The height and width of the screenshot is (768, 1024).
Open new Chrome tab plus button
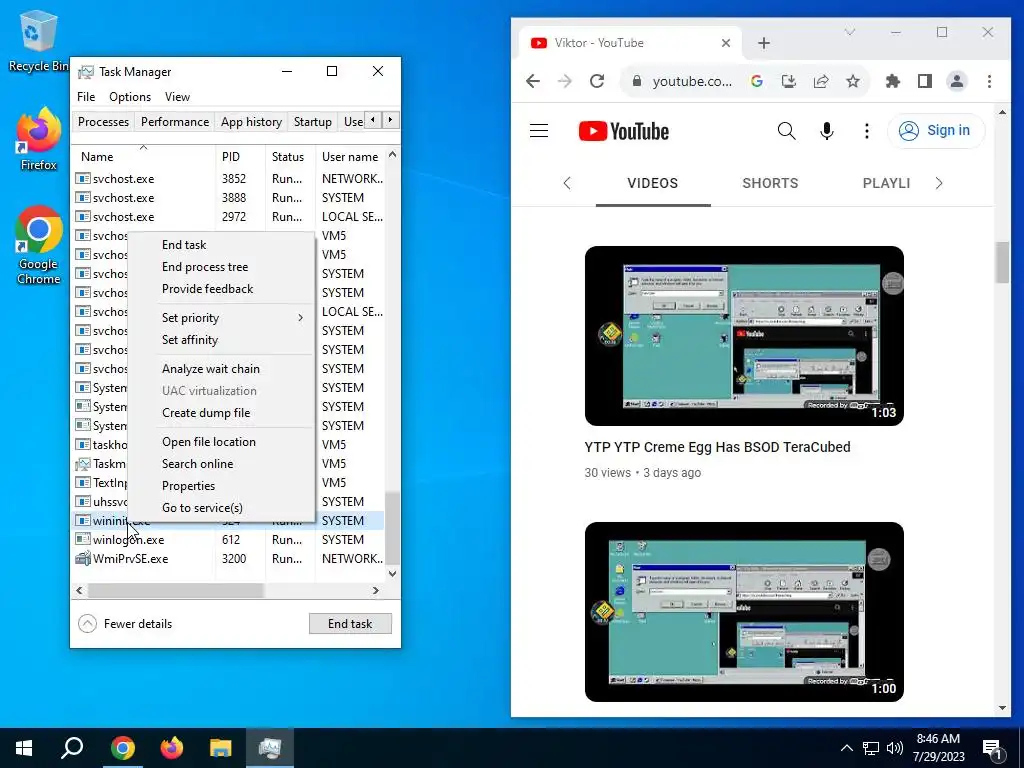[x=764, y=43]
